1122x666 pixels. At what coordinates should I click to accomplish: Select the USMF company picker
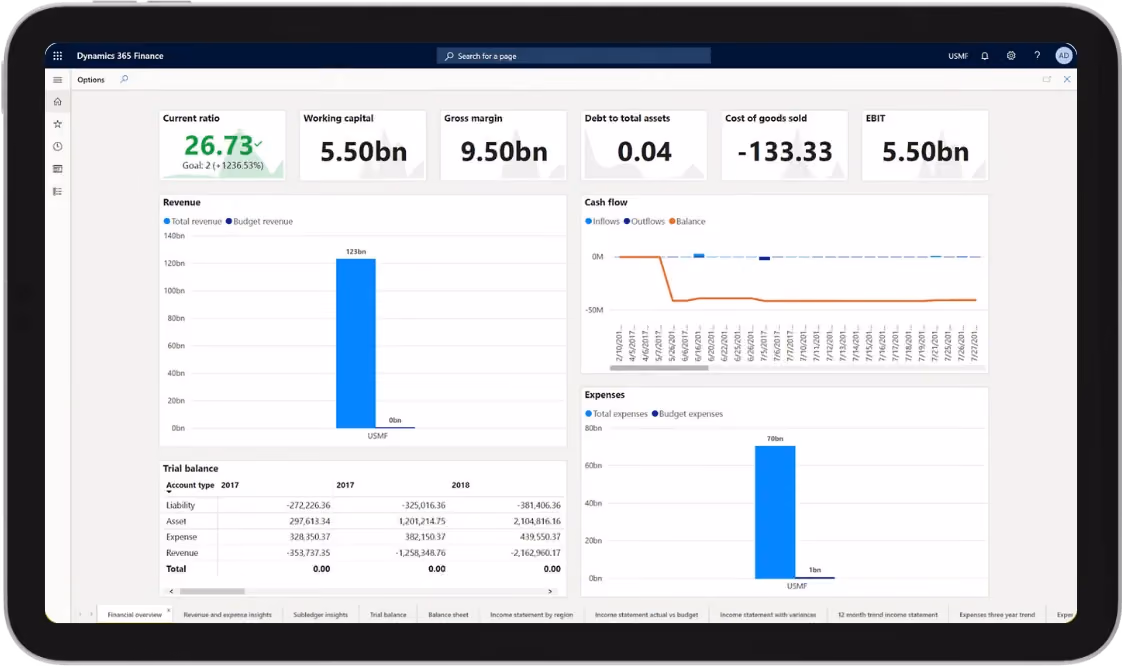pos(958,56)
